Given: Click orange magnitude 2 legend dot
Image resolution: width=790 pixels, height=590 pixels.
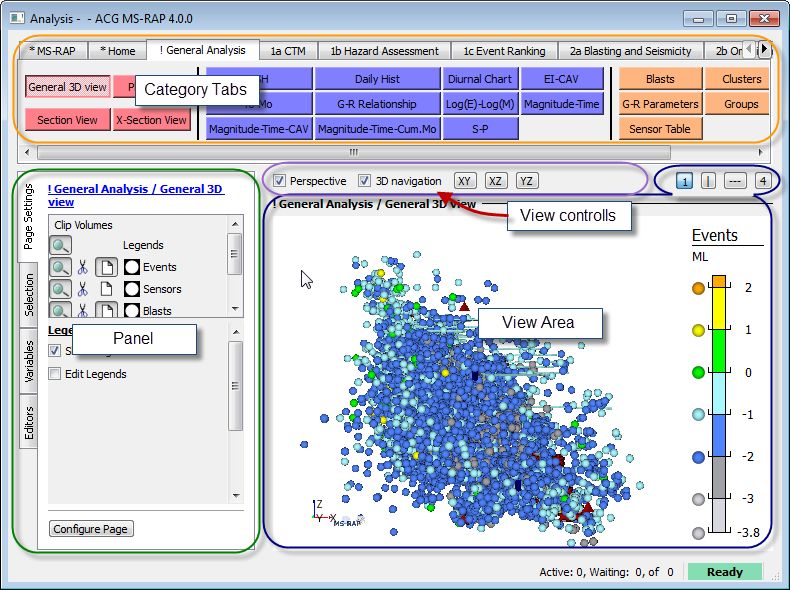Looking at the screenshot, I should click(x=698, y=288).
